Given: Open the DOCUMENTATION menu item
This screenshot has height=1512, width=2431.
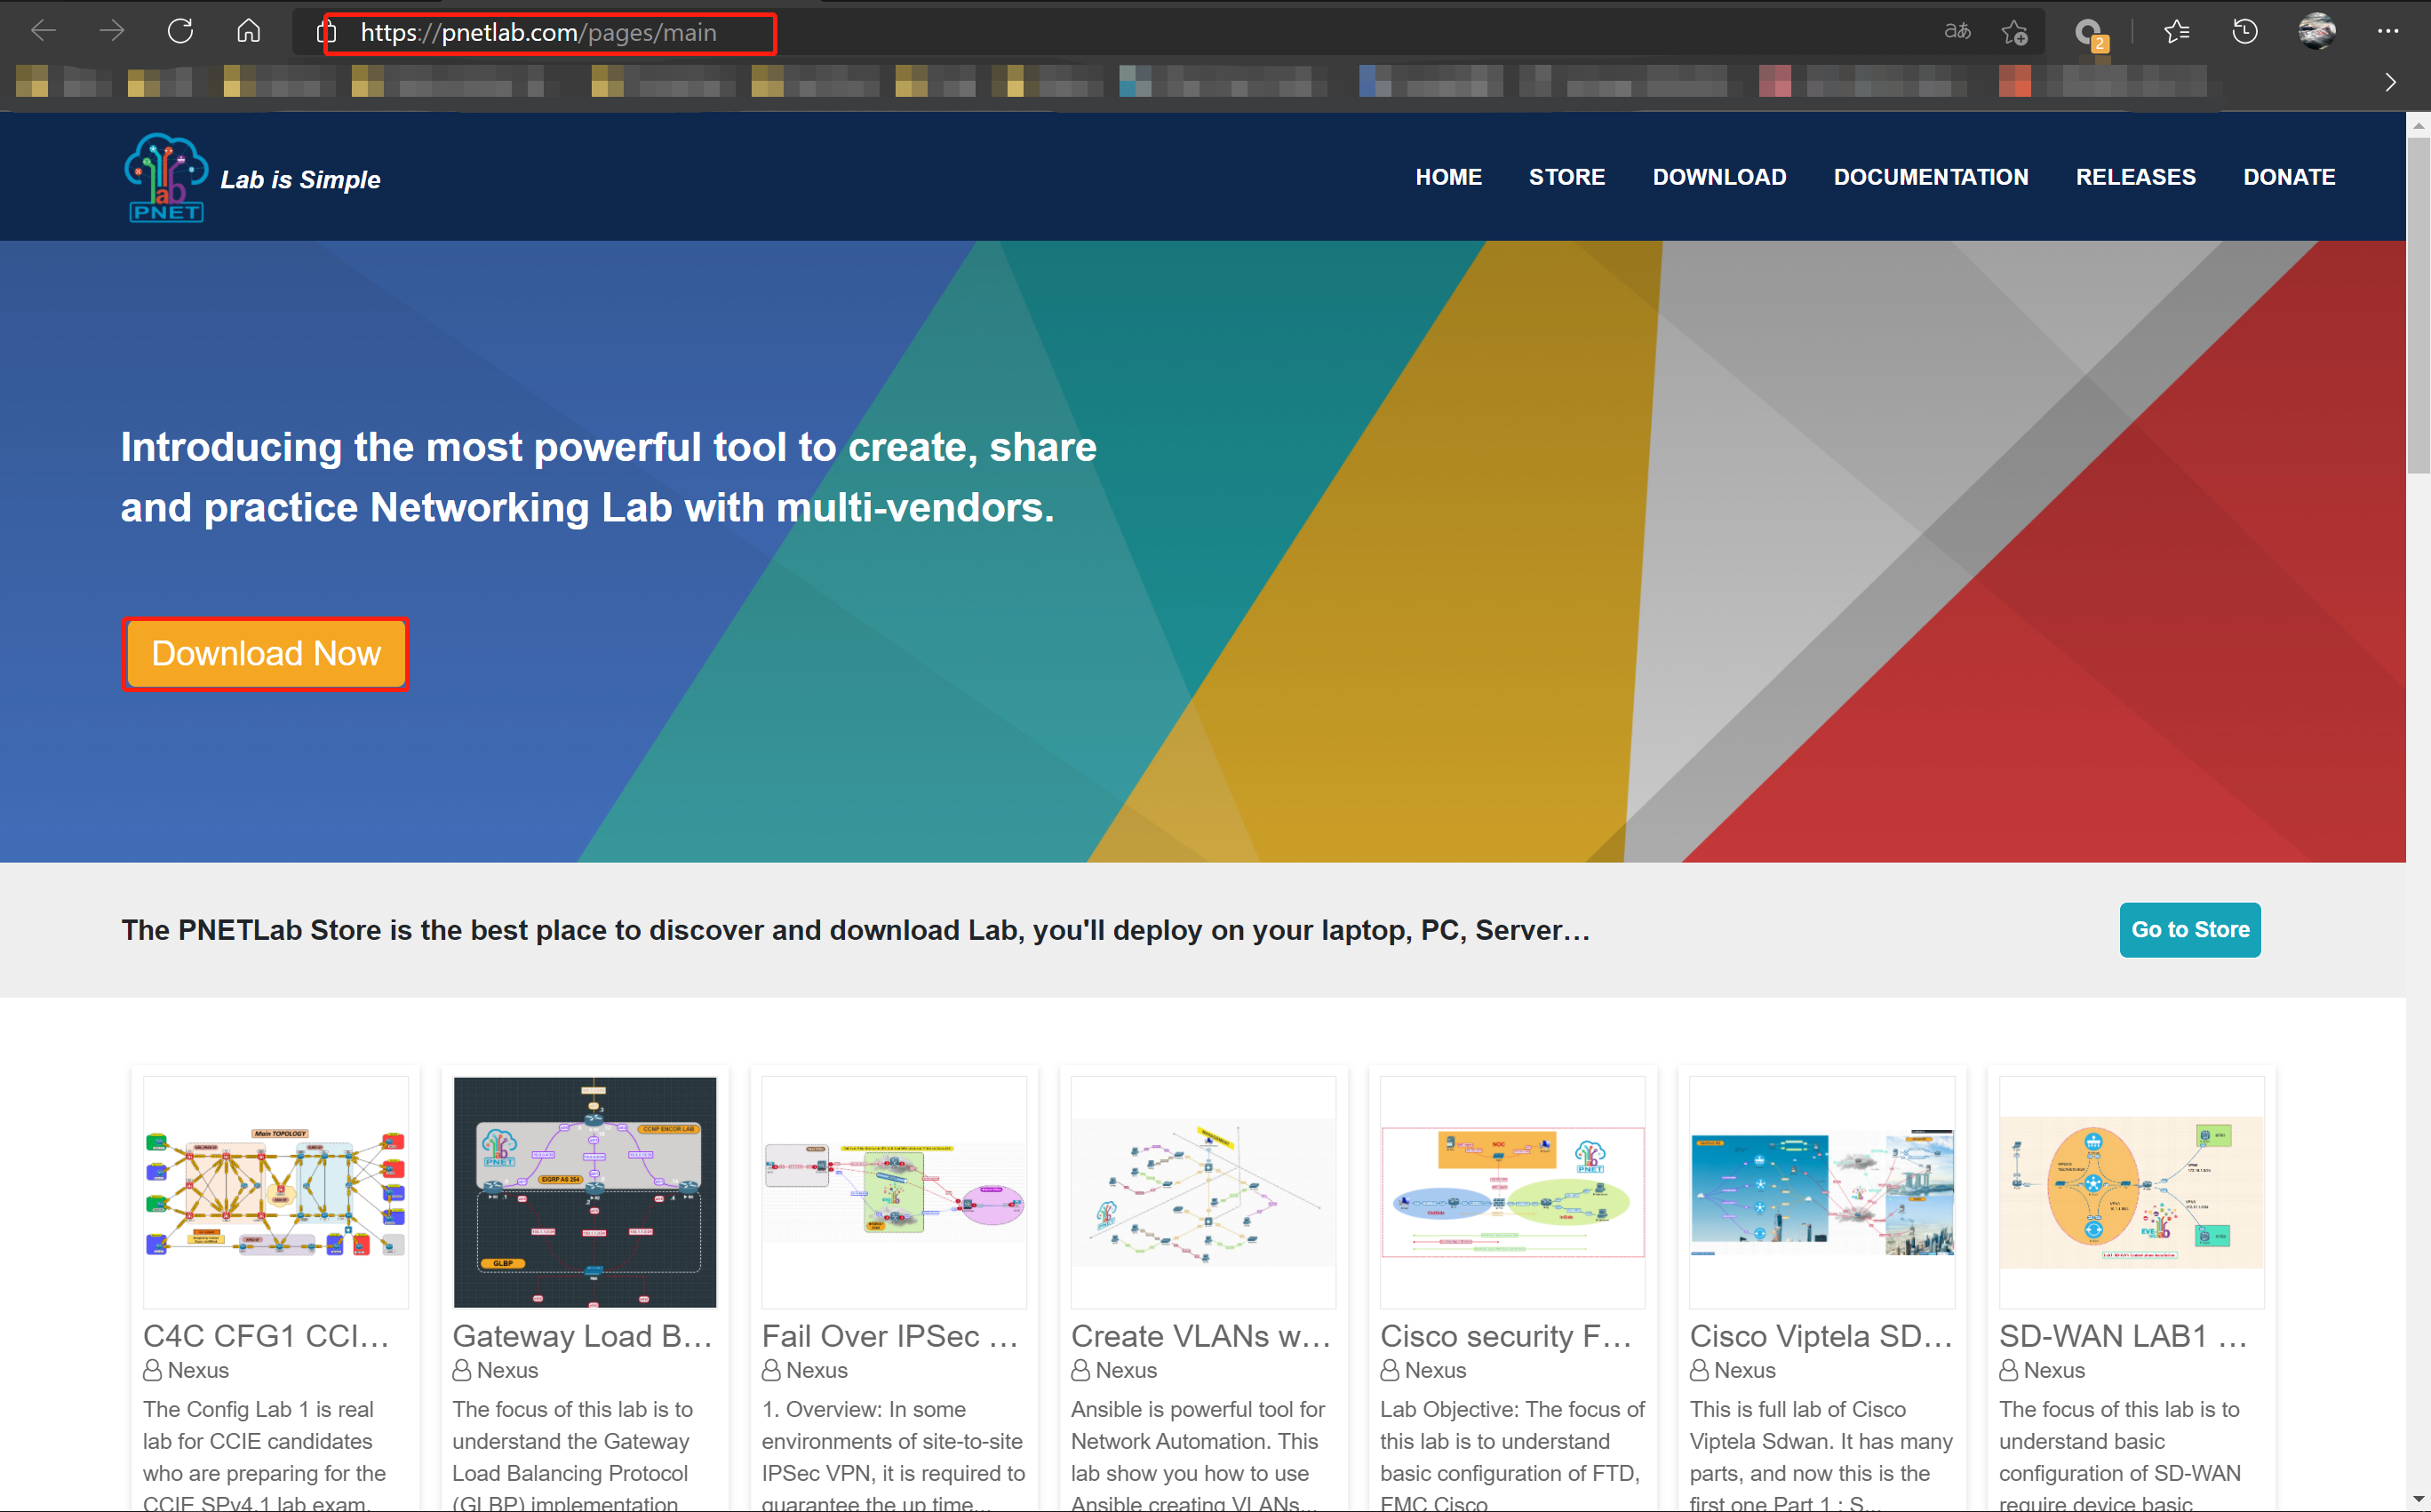Looking at the screenshot, I should 1930,177.
